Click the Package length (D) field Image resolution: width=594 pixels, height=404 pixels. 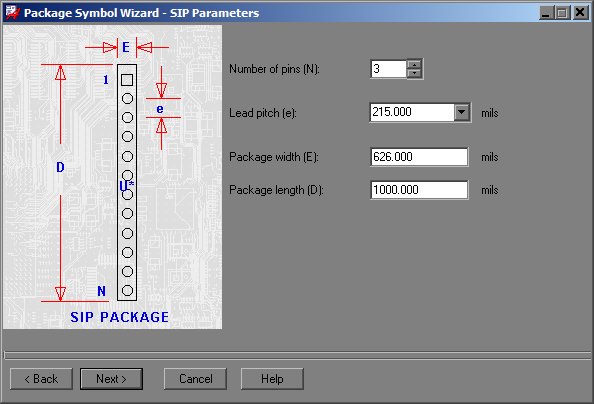[419, 190]
